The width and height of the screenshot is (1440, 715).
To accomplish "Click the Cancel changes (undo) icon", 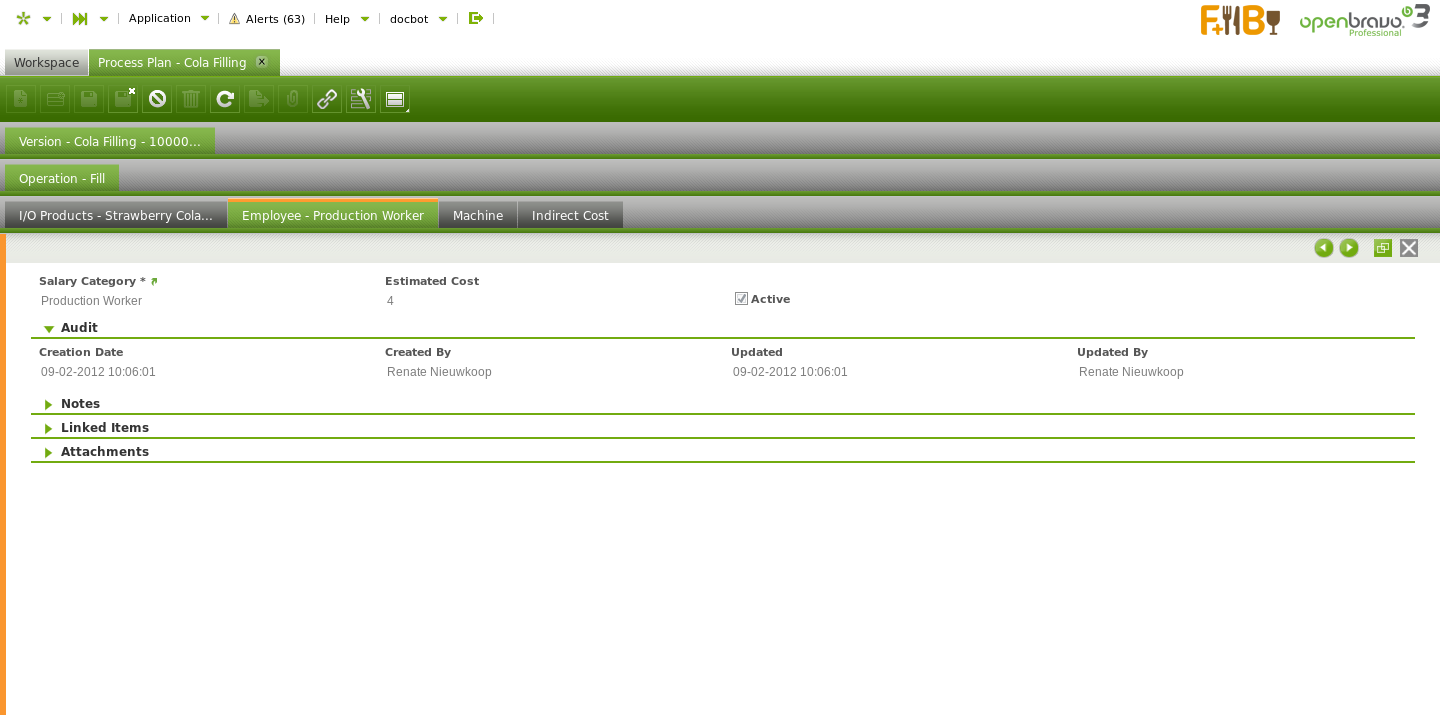I will [157, 99].
